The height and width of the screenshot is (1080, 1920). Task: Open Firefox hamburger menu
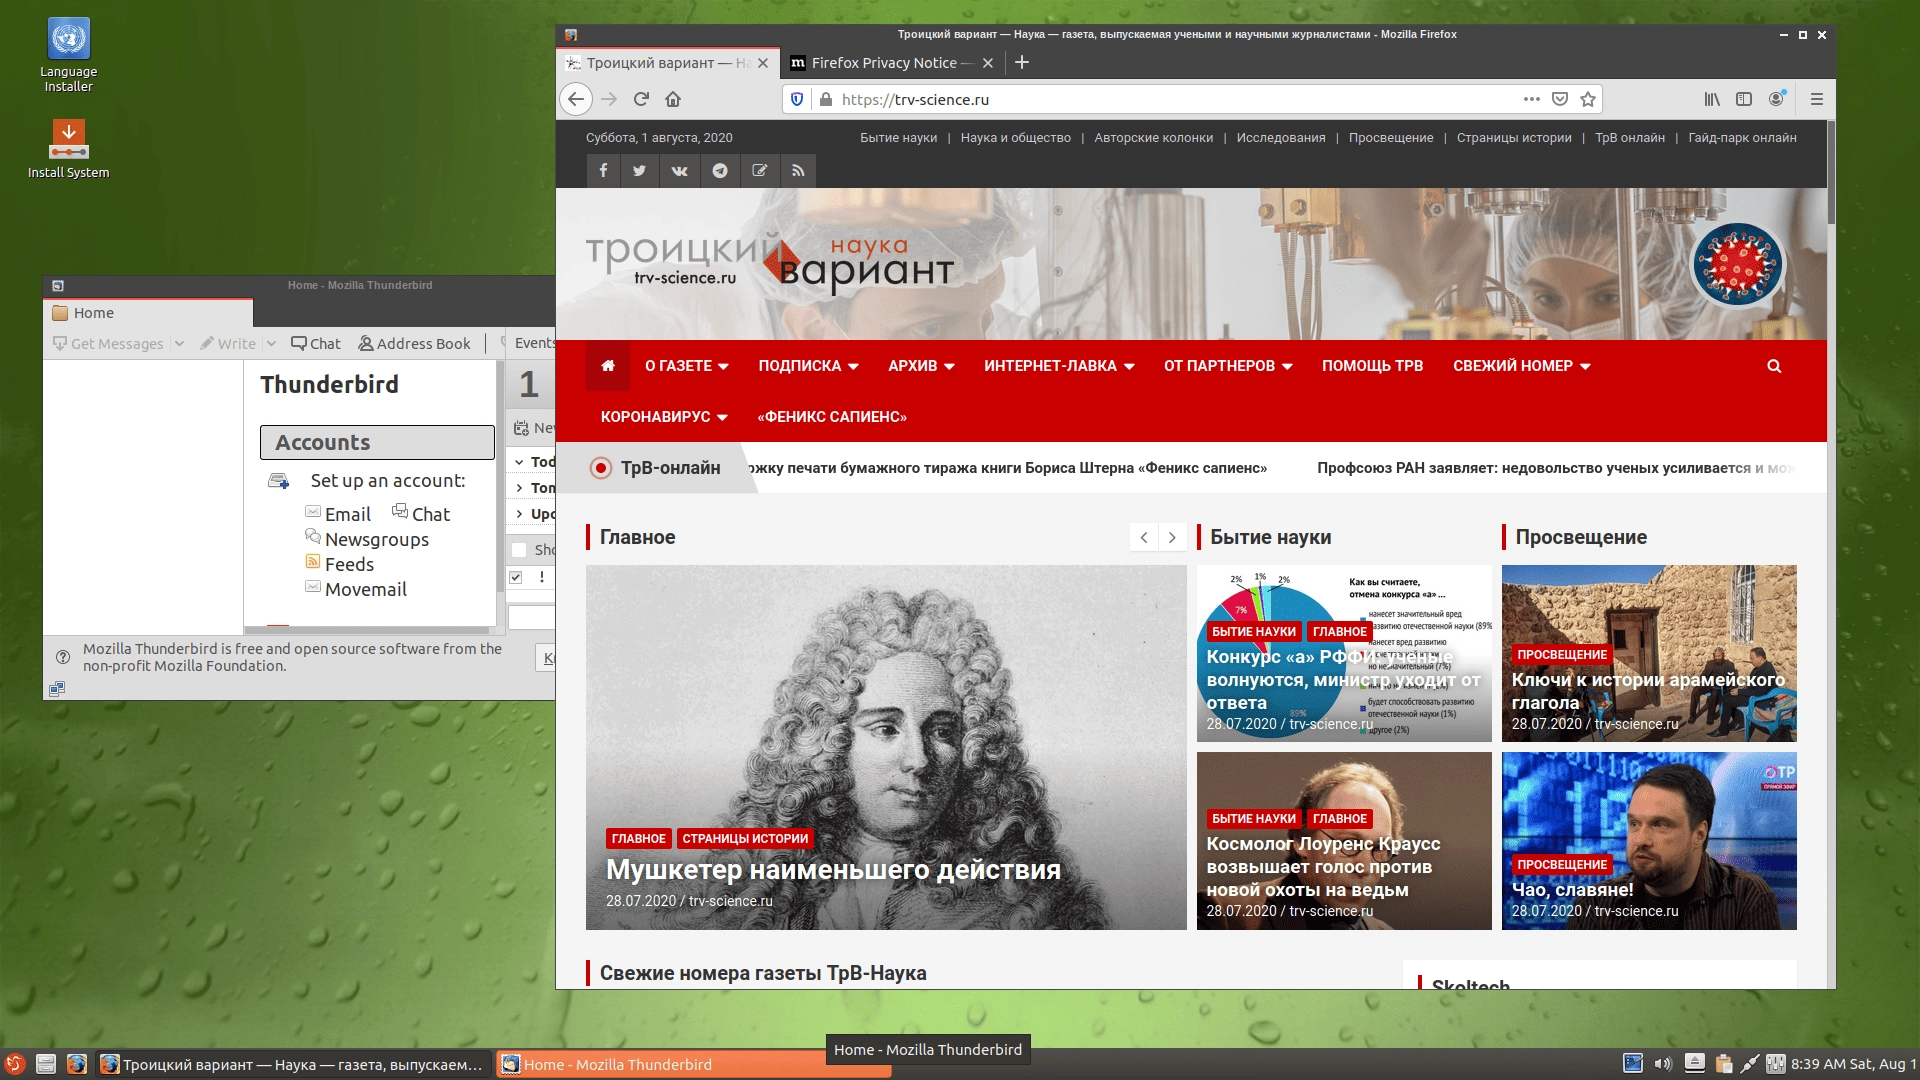[1817, 99]
